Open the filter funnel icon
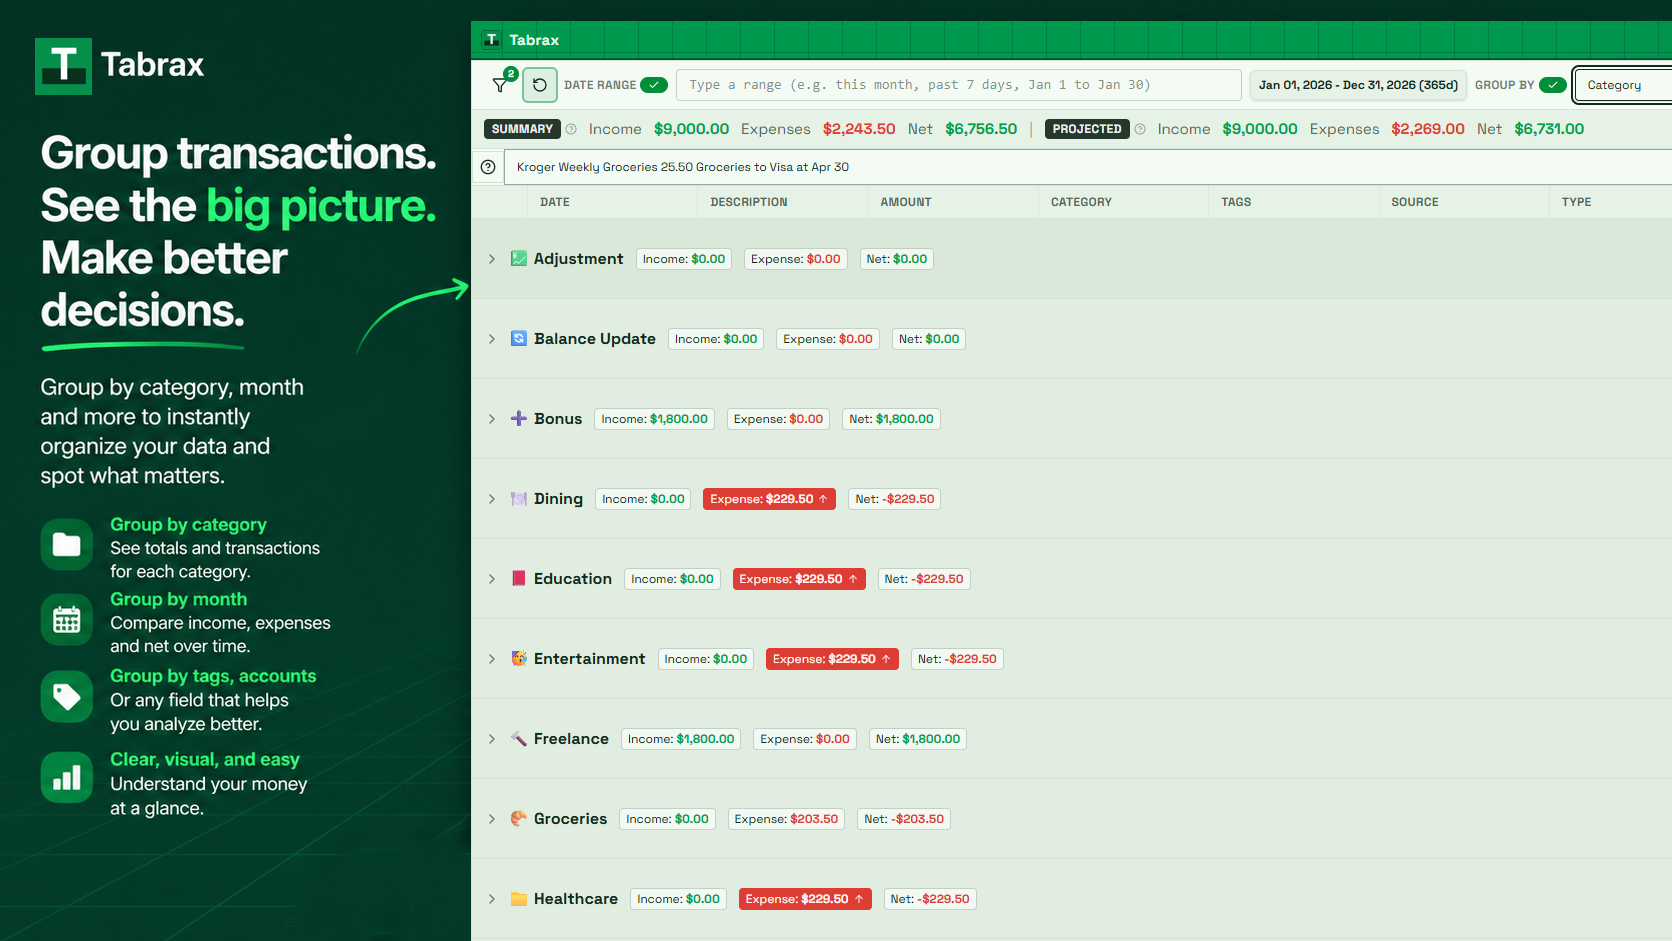Viewport: 1672px width, 941px height. (500, 85)
